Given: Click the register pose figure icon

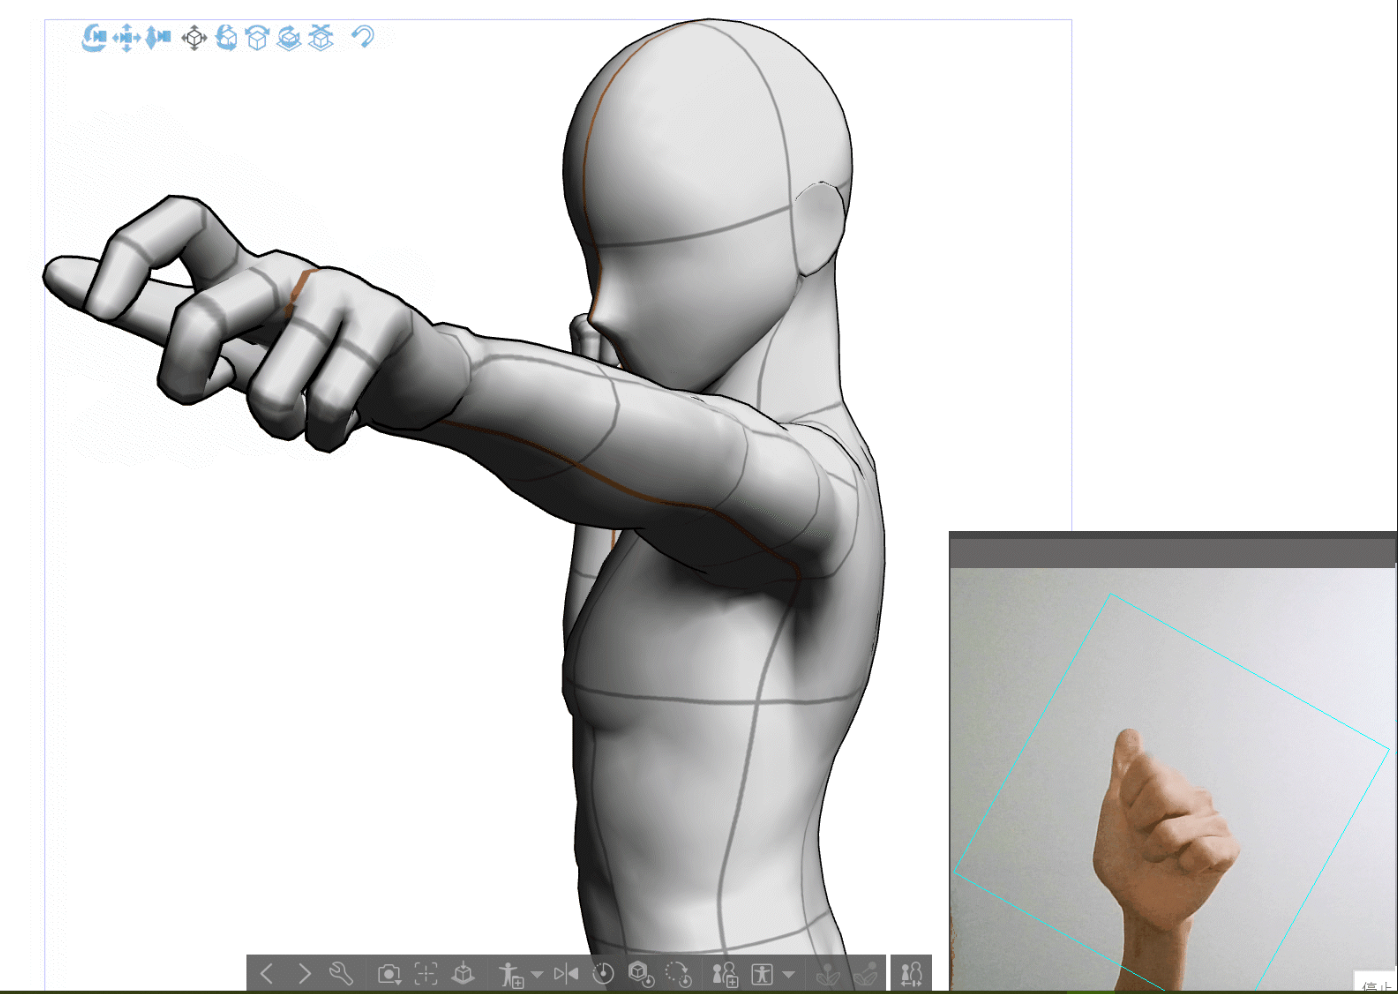Looking at the screenshot, I should tap(510, 973).
